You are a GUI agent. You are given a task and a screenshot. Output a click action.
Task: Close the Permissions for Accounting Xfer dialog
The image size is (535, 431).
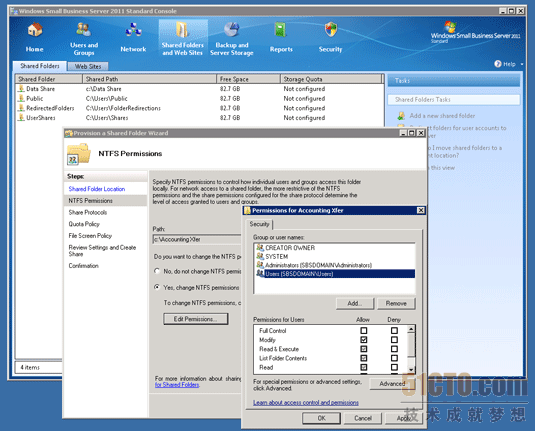(421, 210)
